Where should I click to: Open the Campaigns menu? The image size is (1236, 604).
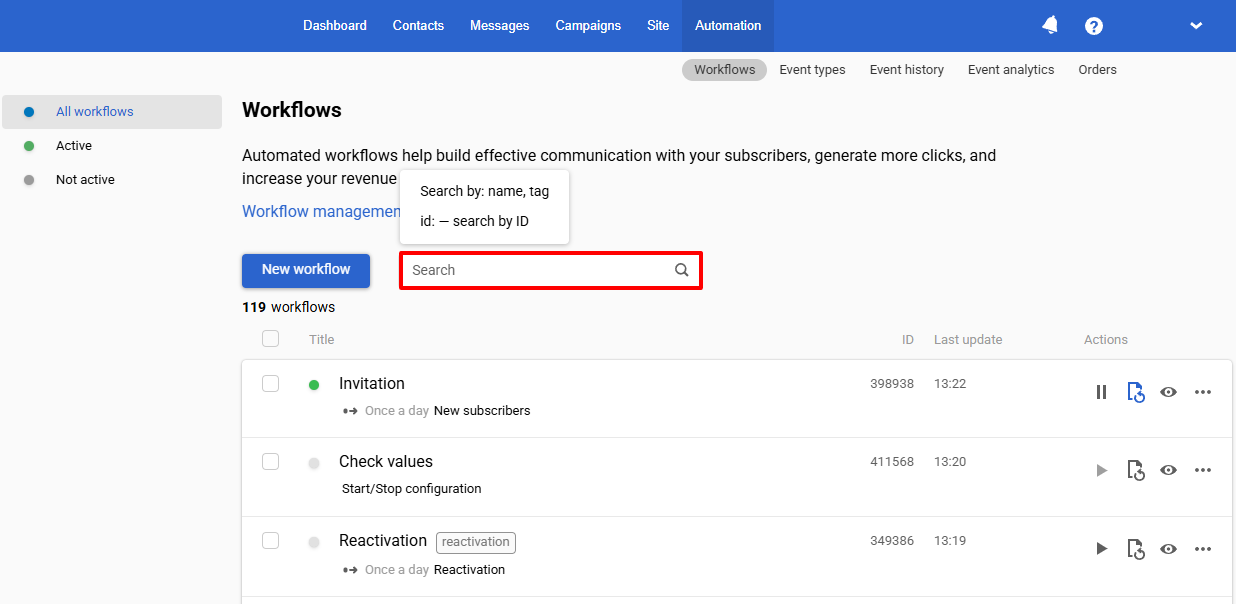point(588,26)
